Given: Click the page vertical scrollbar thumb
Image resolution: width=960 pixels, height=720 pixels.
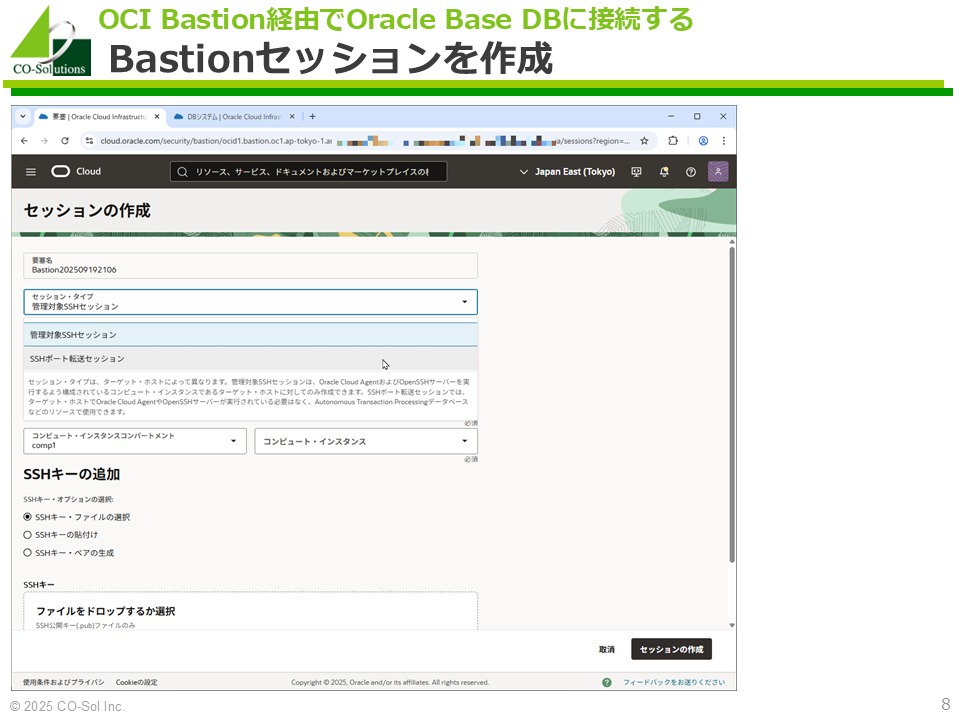Looking at the screenshot, I should click(732, 404).
